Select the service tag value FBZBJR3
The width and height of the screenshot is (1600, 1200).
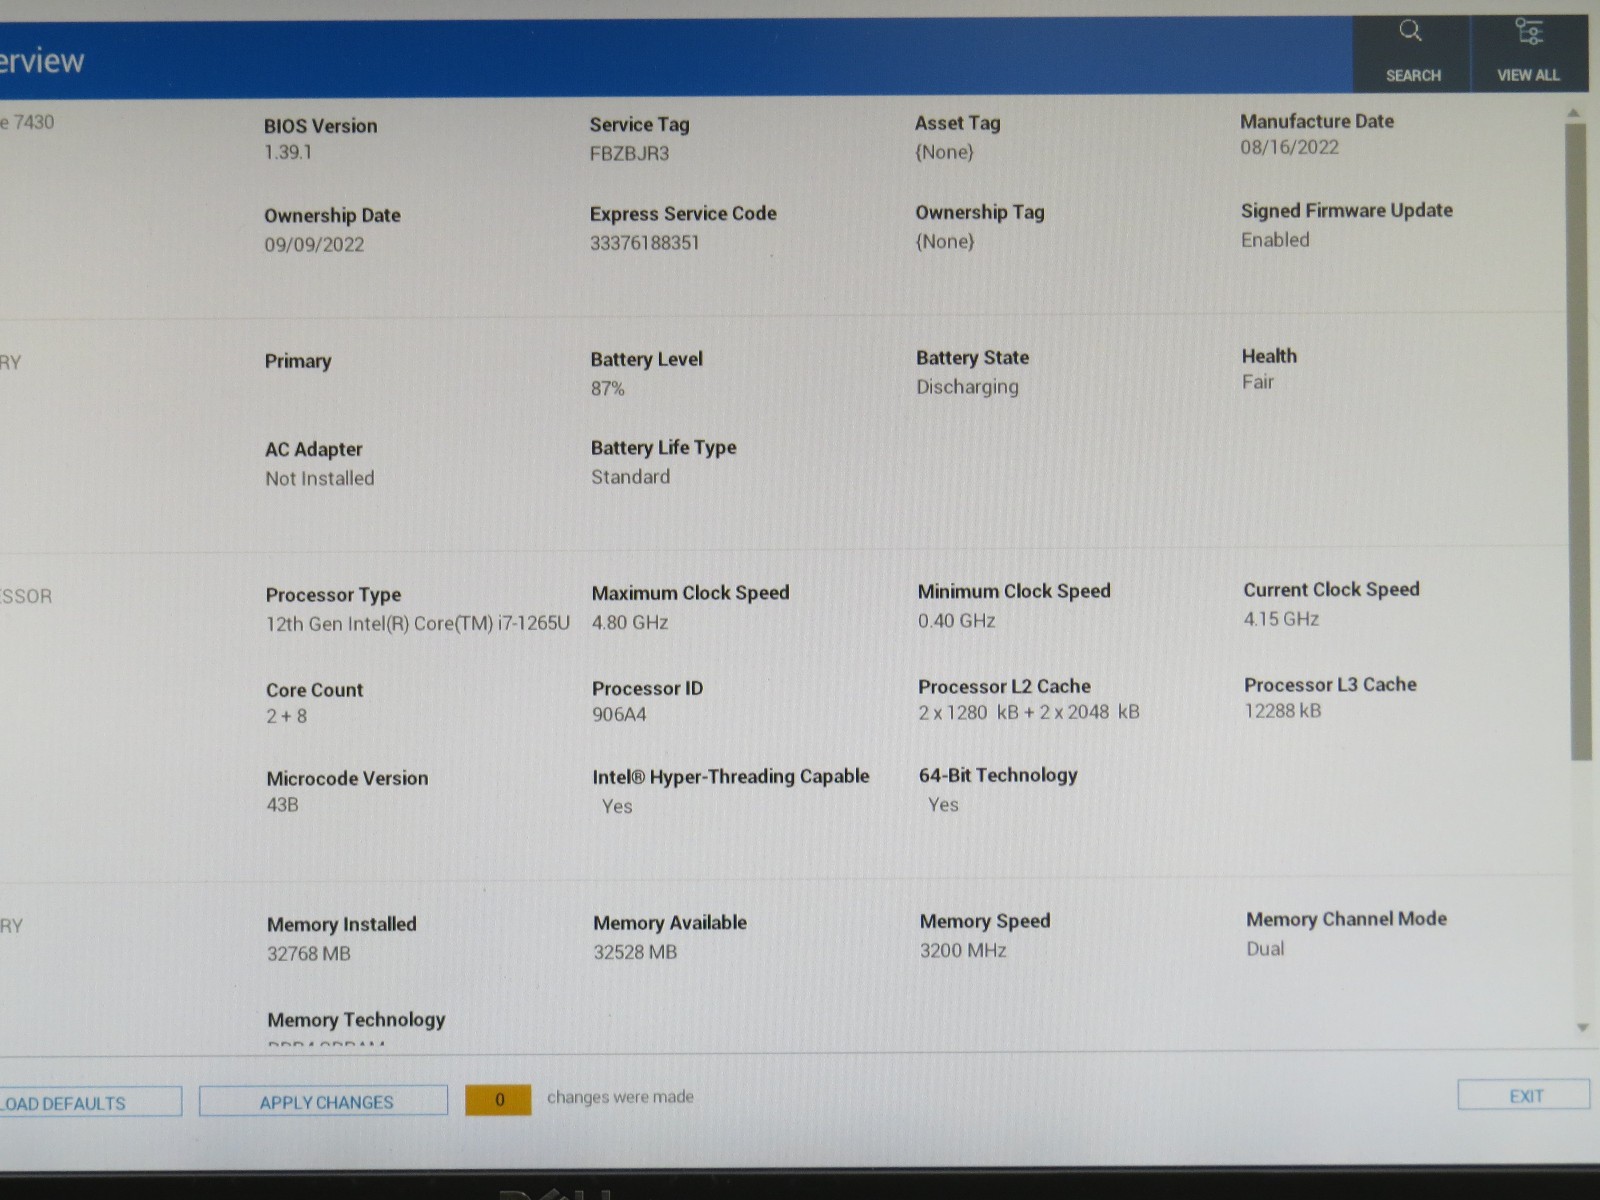point(629,154)
